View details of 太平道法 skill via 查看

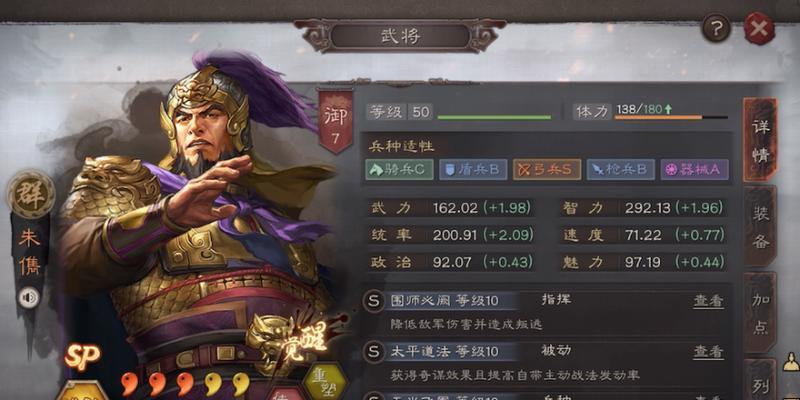[x=708, y=352]
